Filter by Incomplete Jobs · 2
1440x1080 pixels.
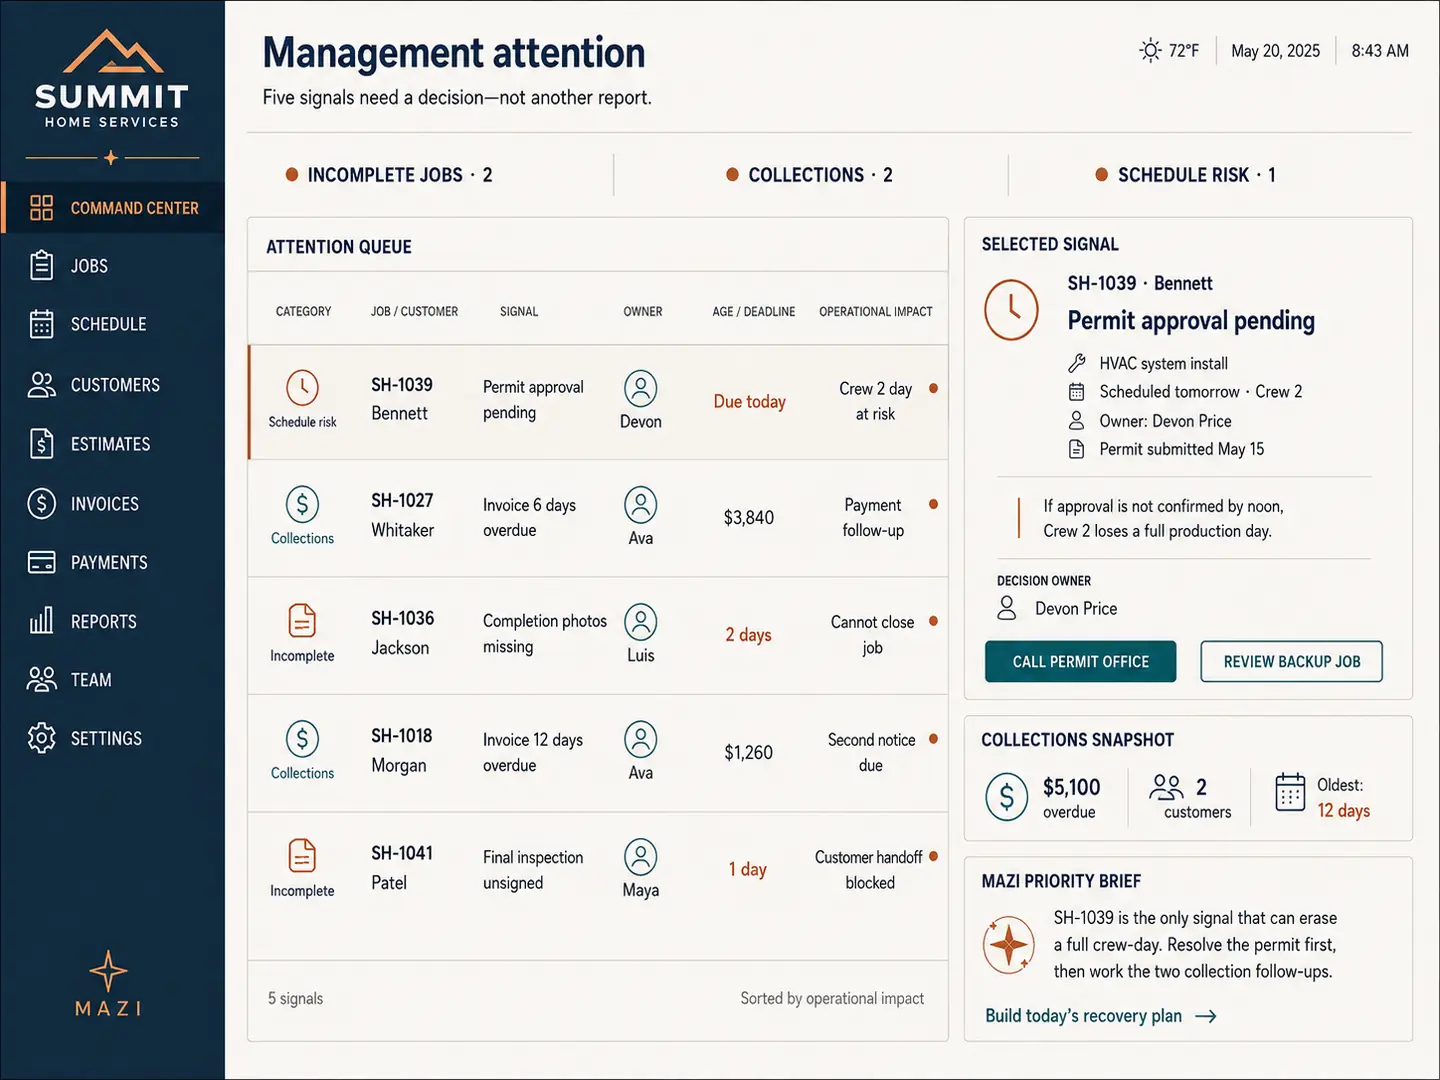tap(389, 175)
